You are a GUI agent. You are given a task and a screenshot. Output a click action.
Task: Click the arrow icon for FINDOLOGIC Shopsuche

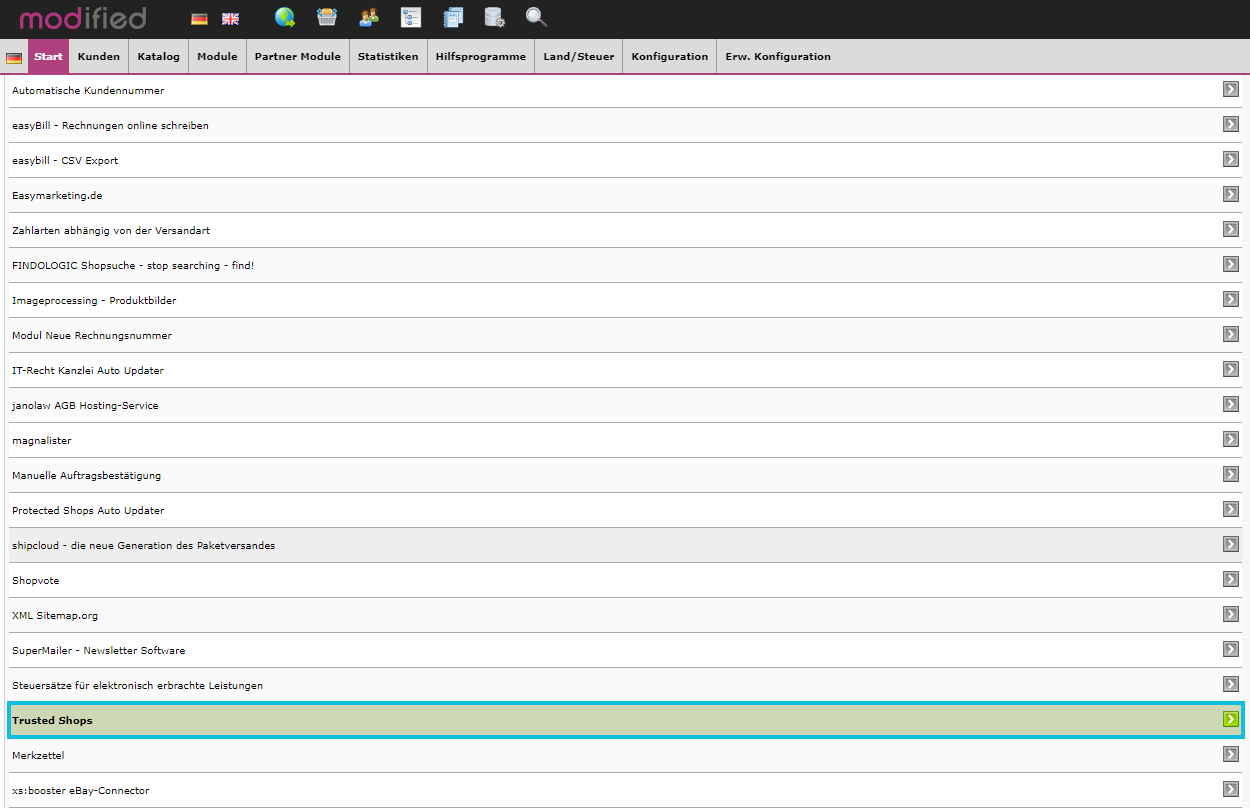[x=1231, y=264]
